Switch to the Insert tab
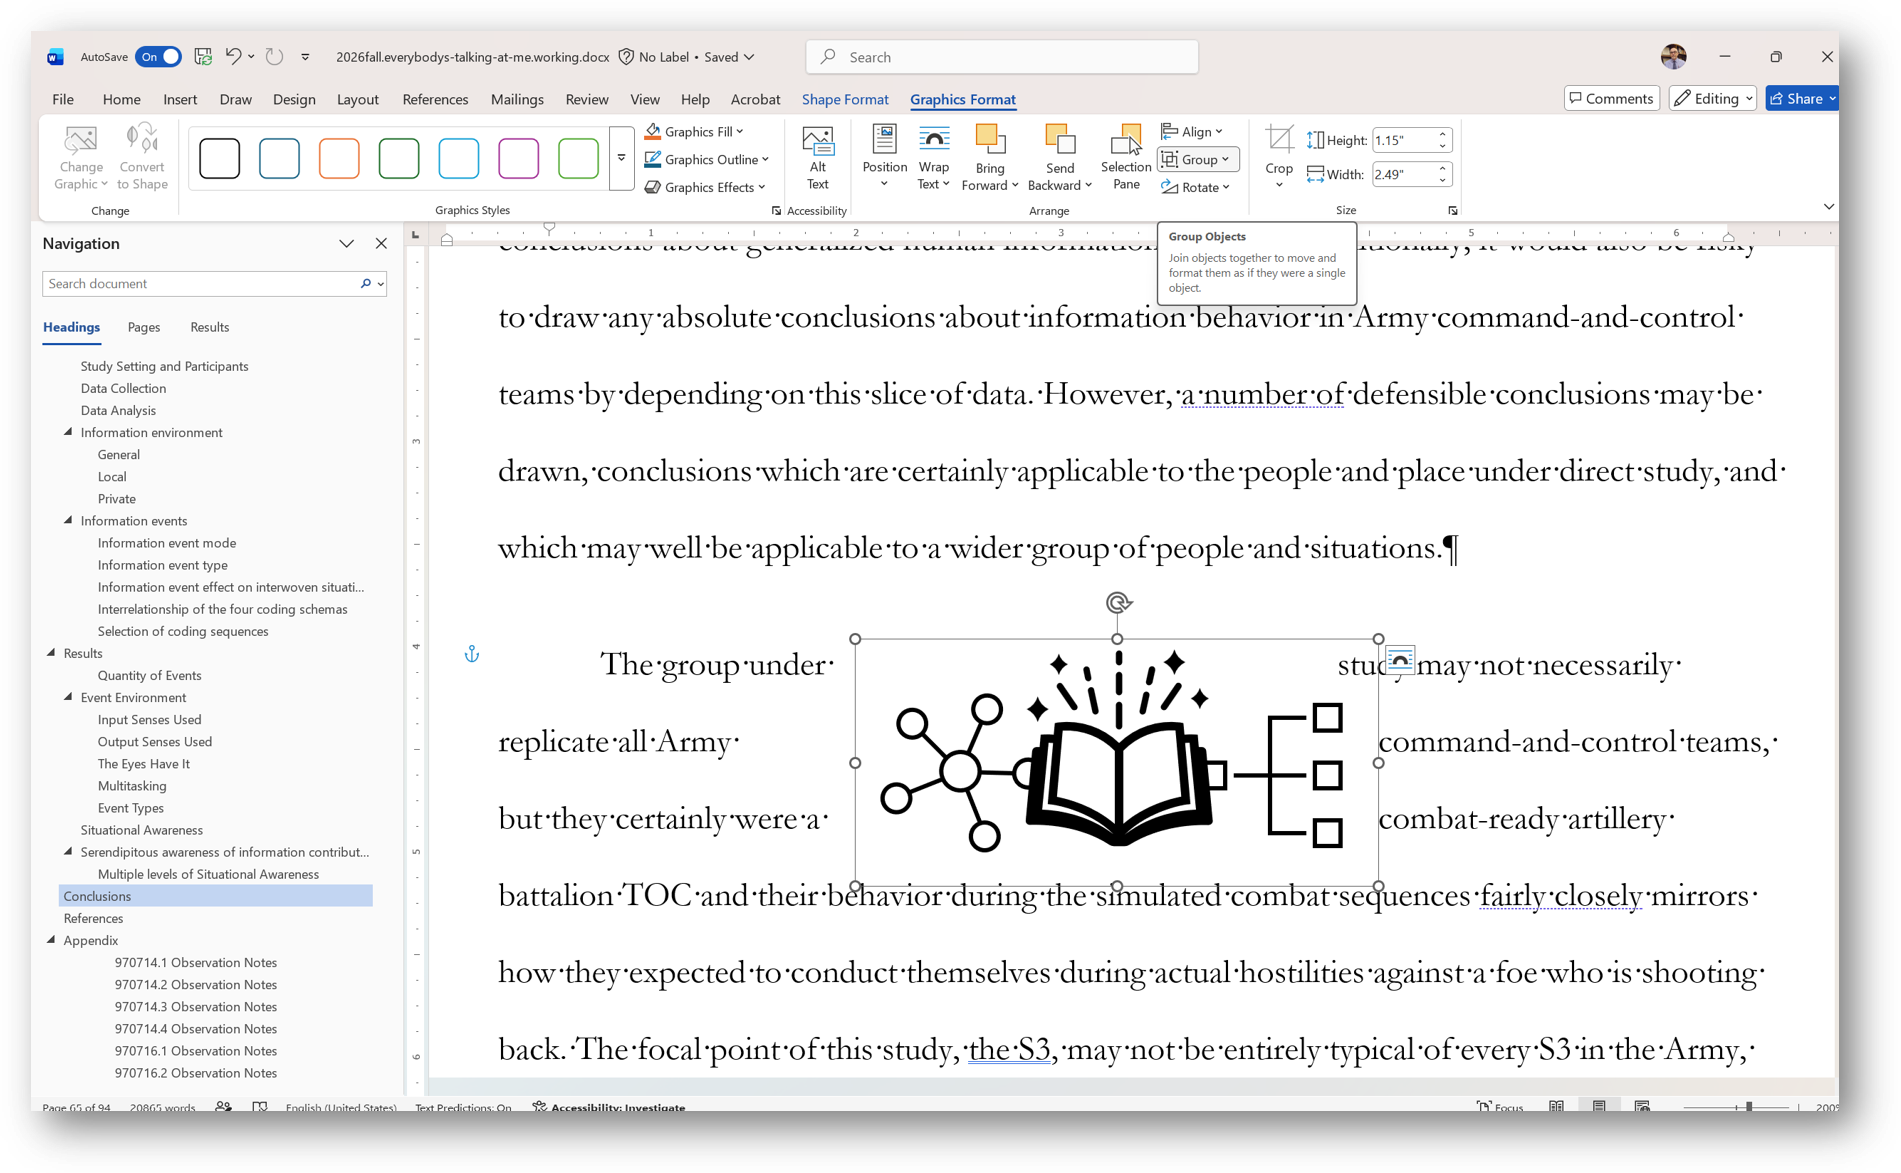This screenshot has width=1901, height=1173. click(180, 99)
